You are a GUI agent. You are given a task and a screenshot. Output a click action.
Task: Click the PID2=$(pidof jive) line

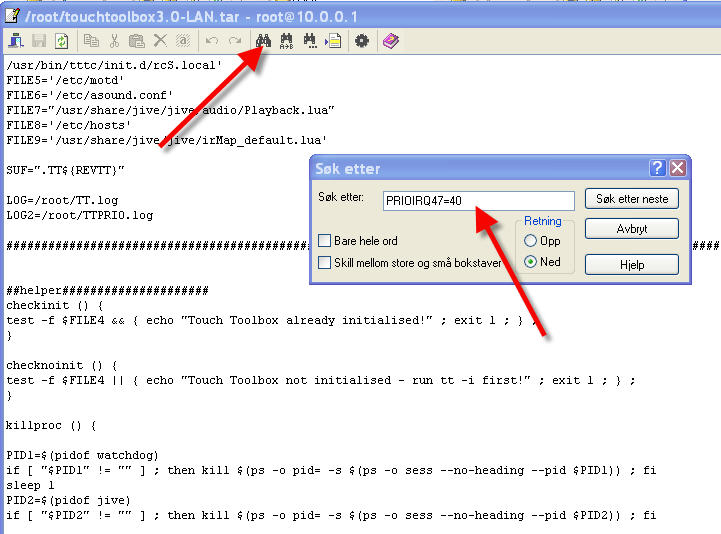point(69,500)
